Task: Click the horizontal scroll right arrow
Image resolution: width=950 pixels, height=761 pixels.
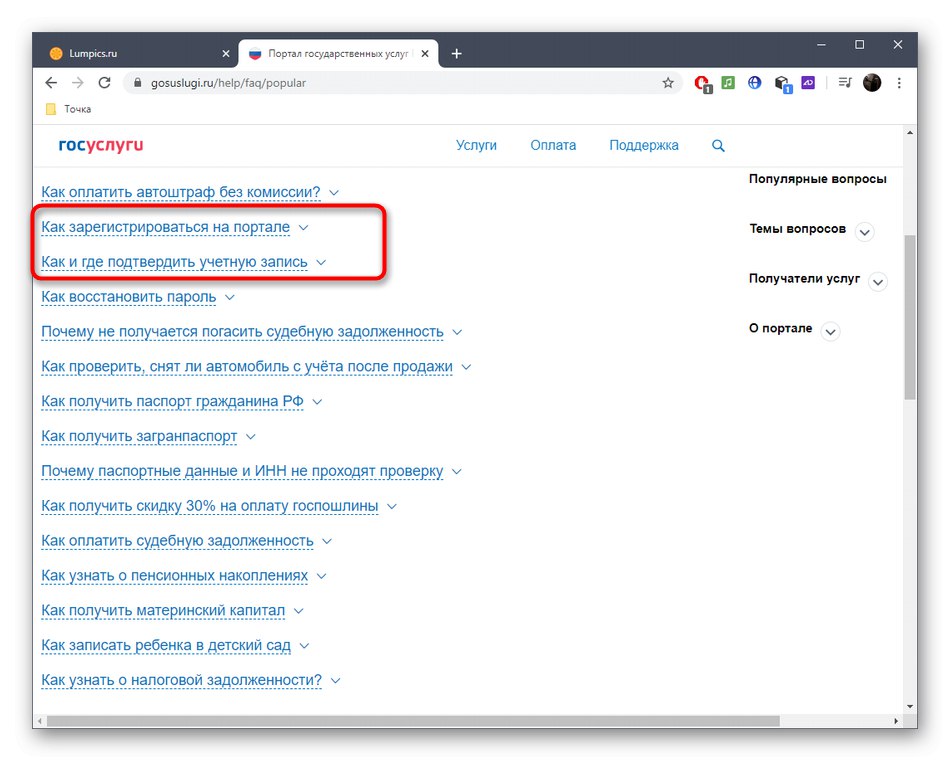Action: pyautogui.click(x=896, y=721)
